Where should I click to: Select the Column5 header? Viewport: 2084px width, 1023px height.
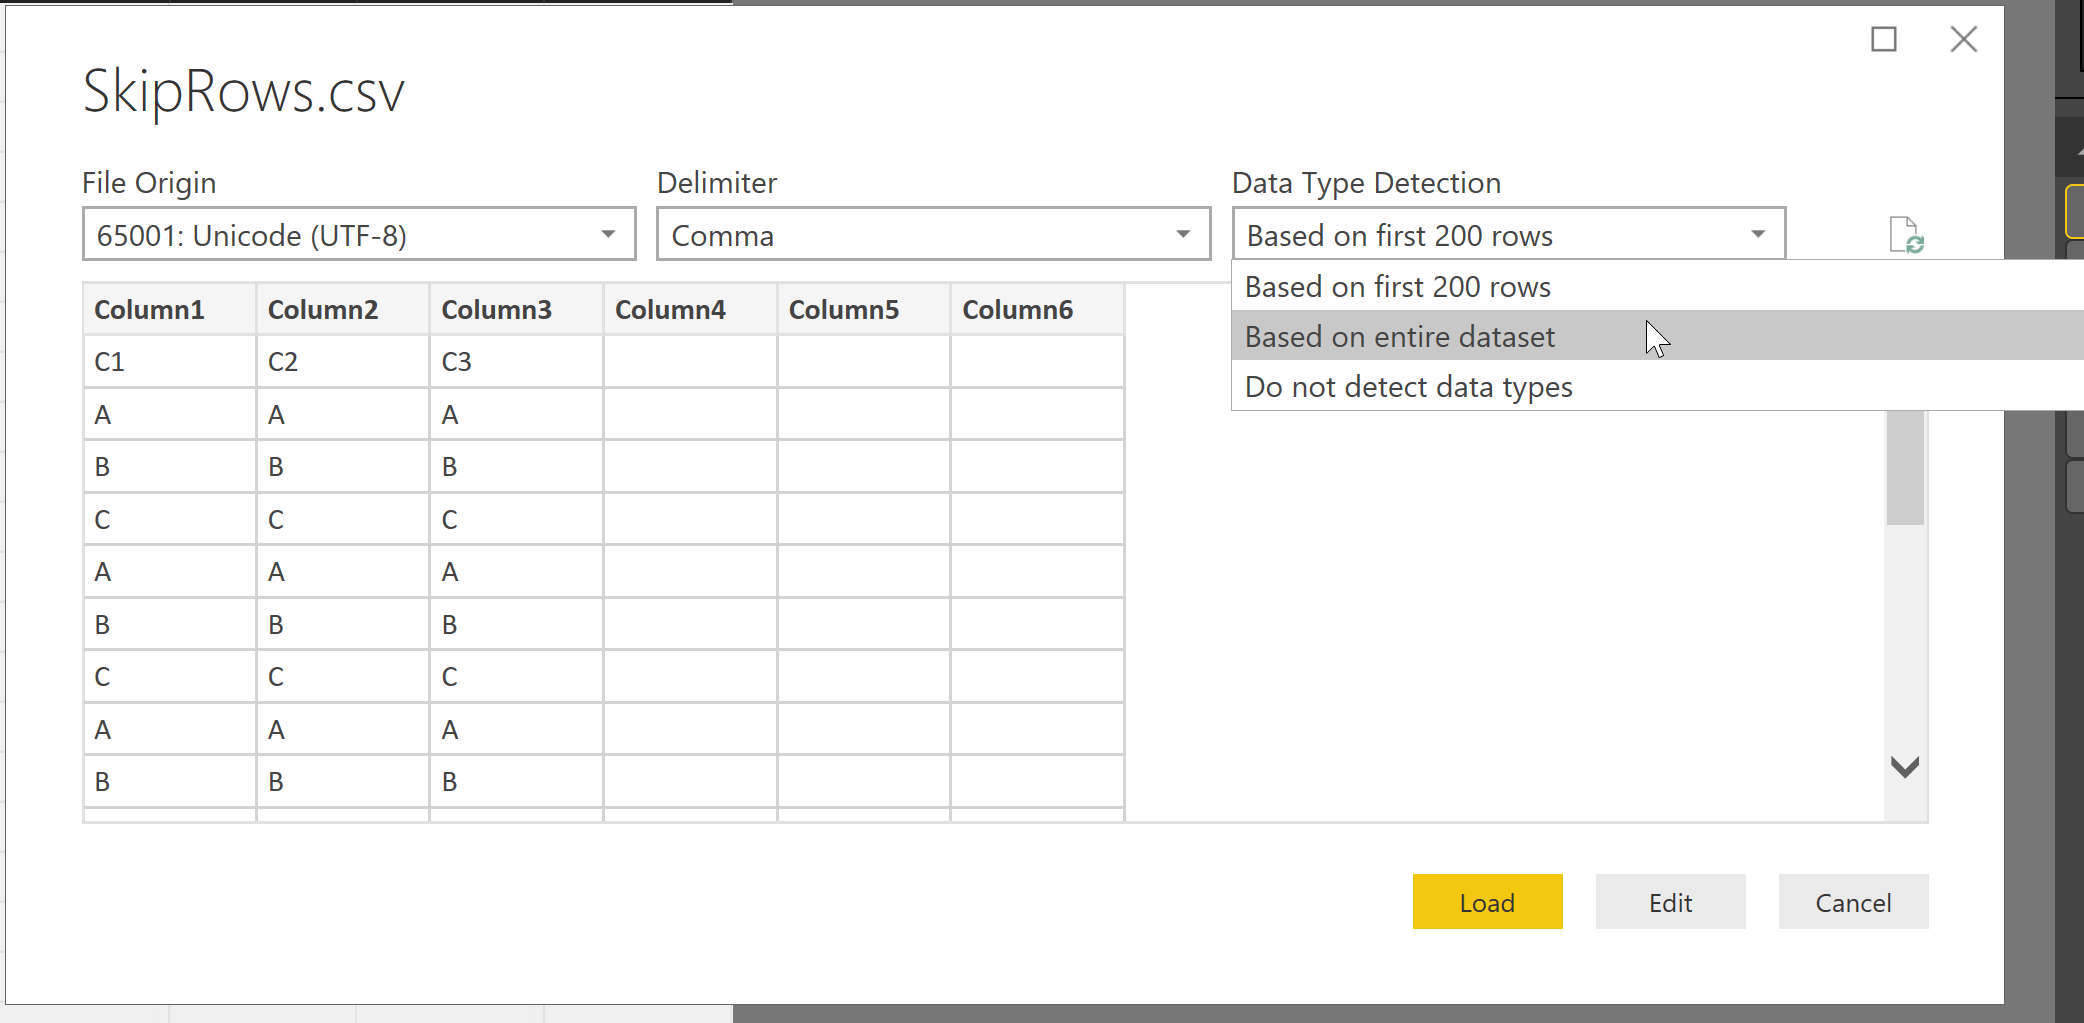pos(864,309)
